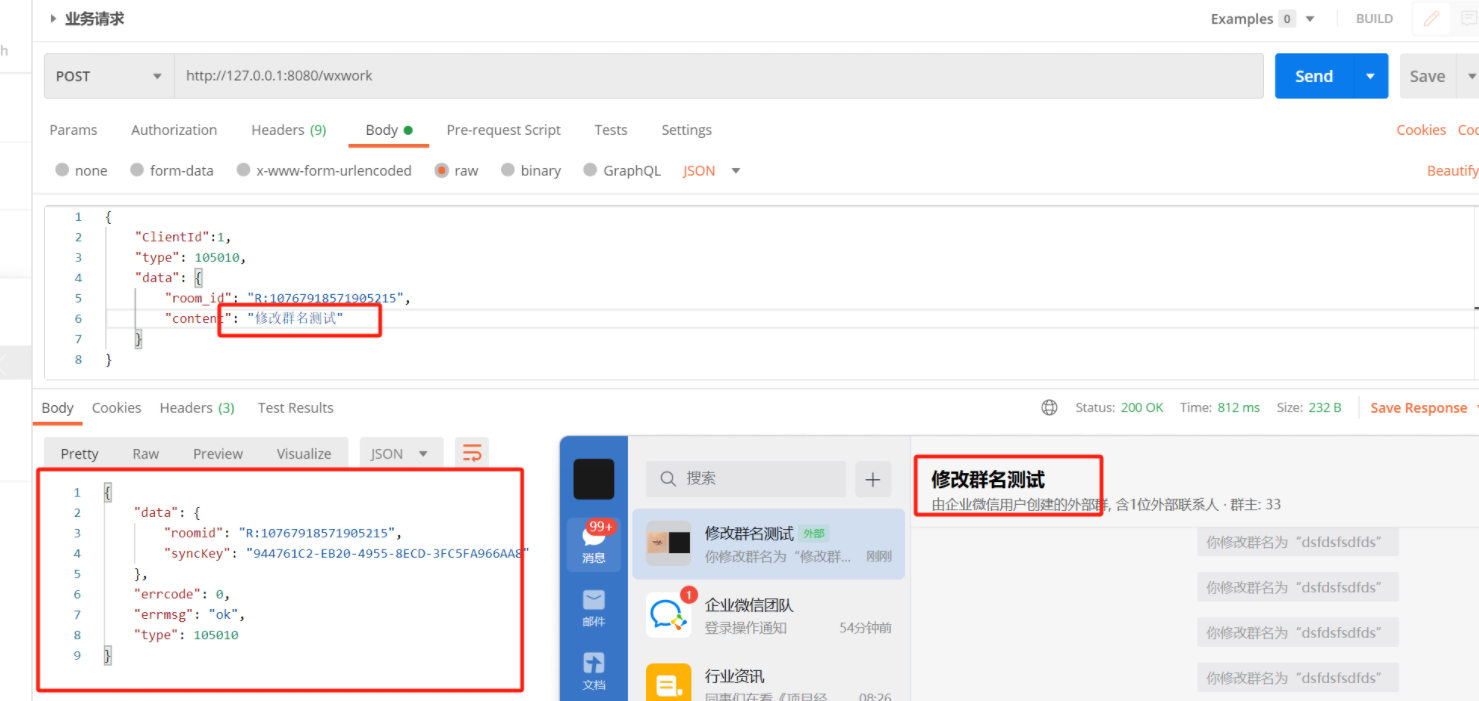Open the Send button dropdown arrow
The image size is (1479, 701).
(1371, 76)
